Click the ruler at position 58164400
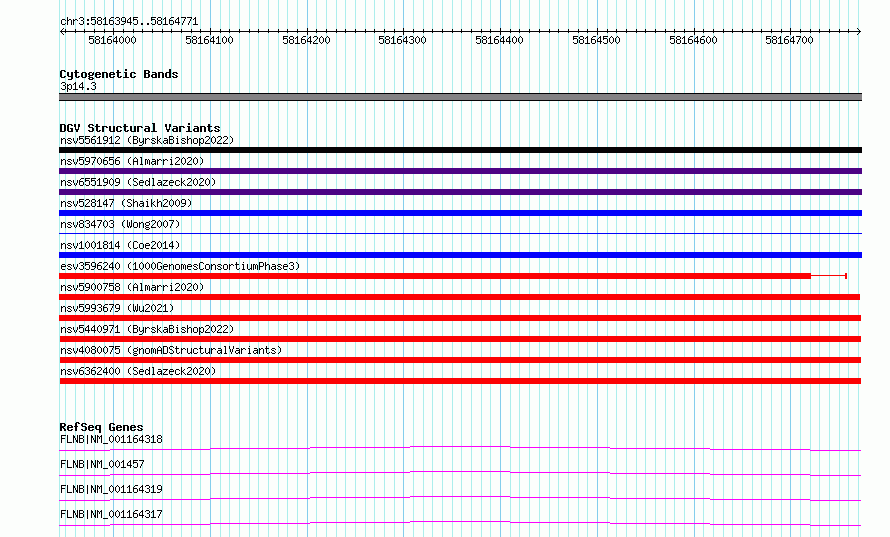The width and height of the screenshot is (890, 537). pos(499,40)
